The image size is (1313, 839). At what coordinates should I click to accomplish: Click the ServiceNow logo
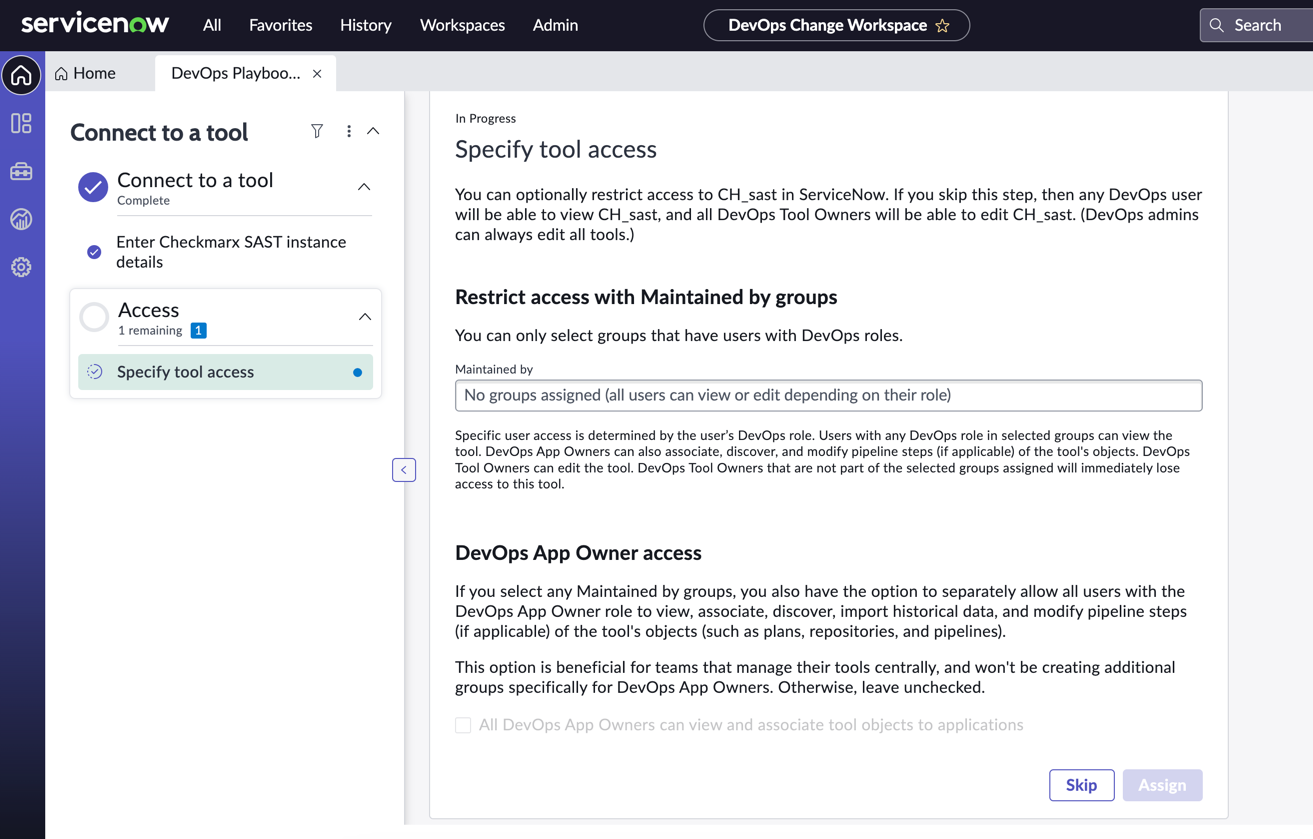tap(95, 24)
